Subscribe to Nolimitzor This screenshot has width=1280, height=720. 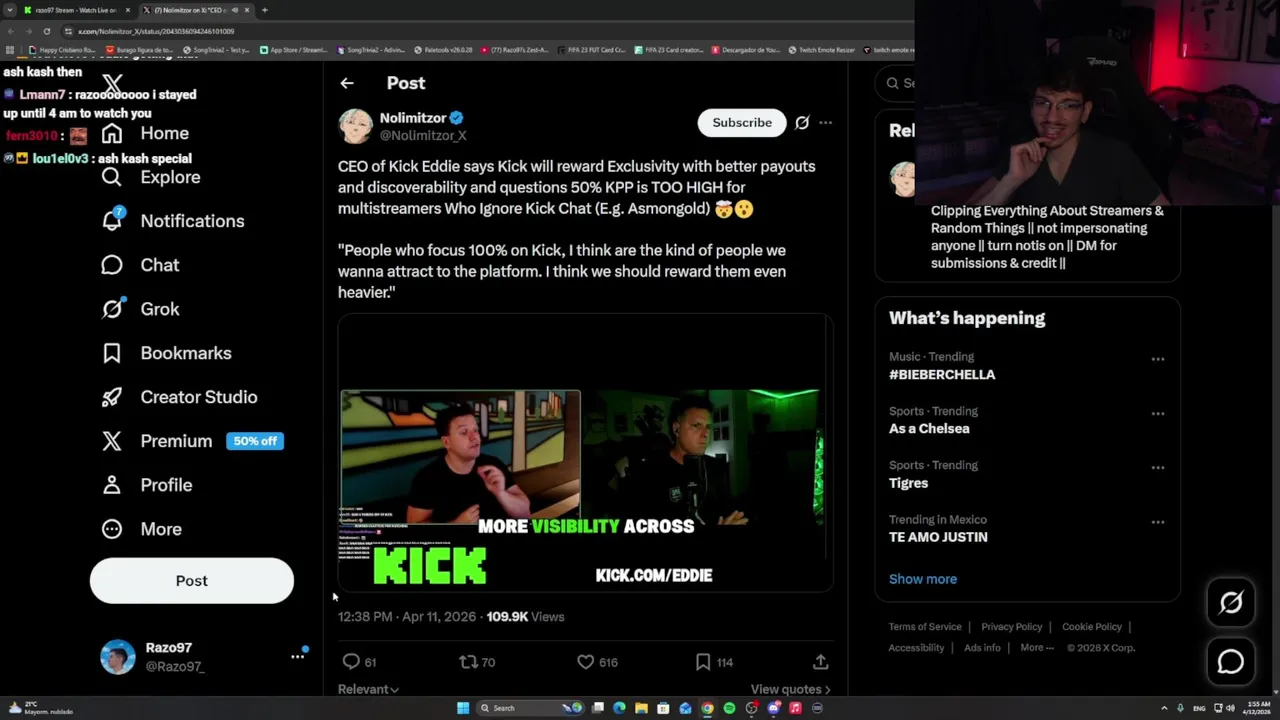point(742,122)
